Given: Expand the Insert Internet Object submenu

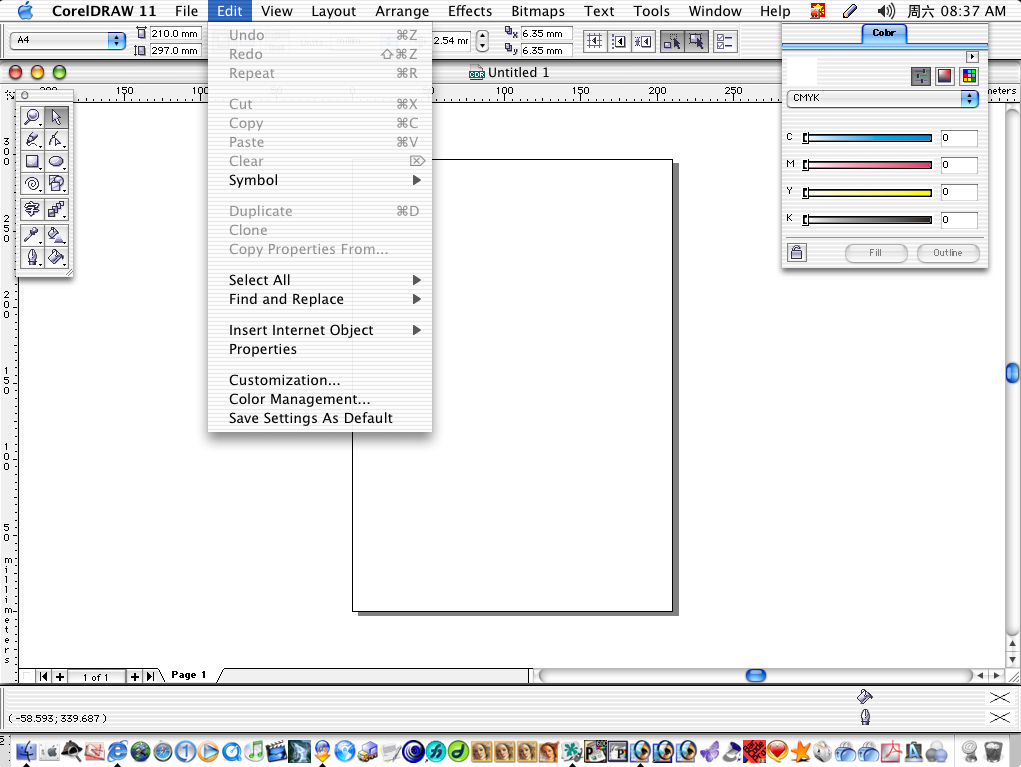Looking at the screenshot, I should (x=320, y=330).
